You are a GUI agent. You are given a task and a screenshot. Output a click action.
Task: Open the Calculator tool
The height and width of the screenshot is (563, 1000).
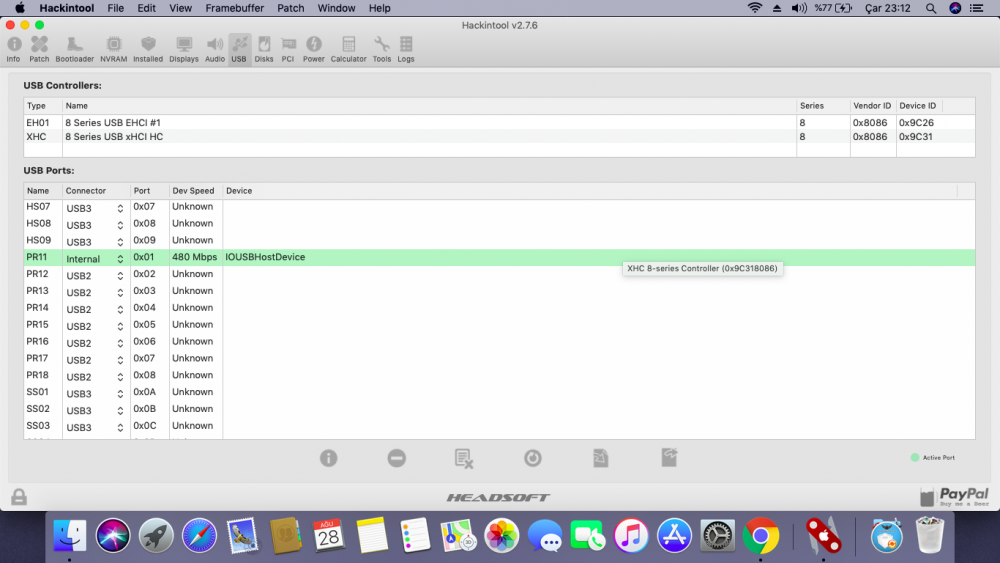348,48
